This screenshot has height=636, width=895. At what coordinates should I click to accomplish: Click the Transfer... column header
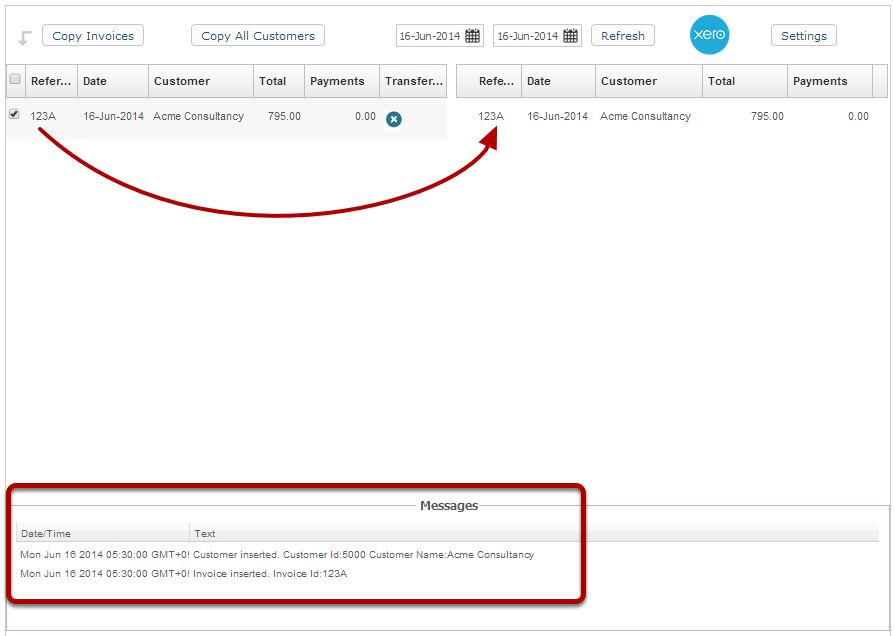pos(413,81)
